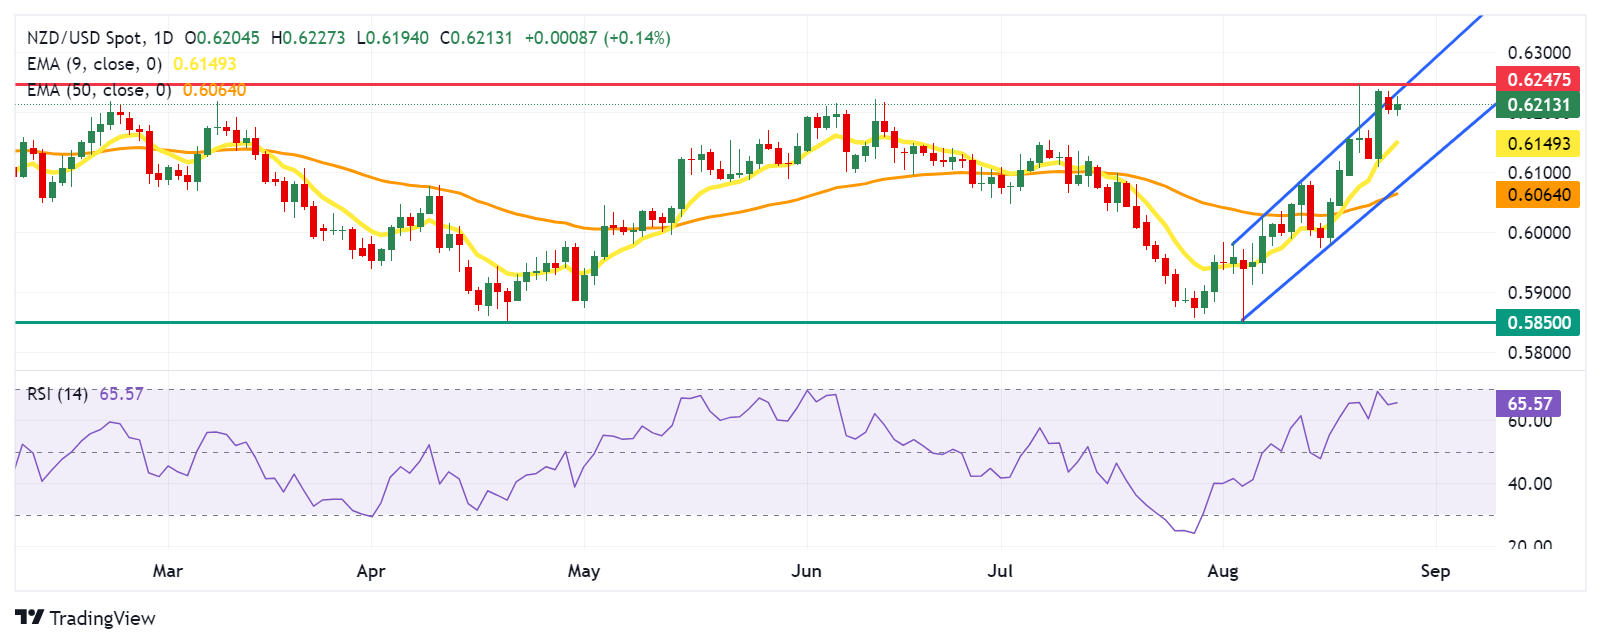Image resolution: width=1601 pixels, height=644 pixels.
Task: Click the green 0.58500 support level label
Action: tap(1538, 322)
